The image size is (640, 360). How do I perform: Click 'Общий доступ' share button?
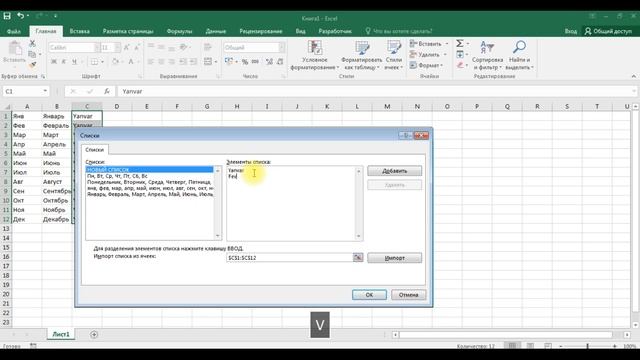(x=608, y=31)
